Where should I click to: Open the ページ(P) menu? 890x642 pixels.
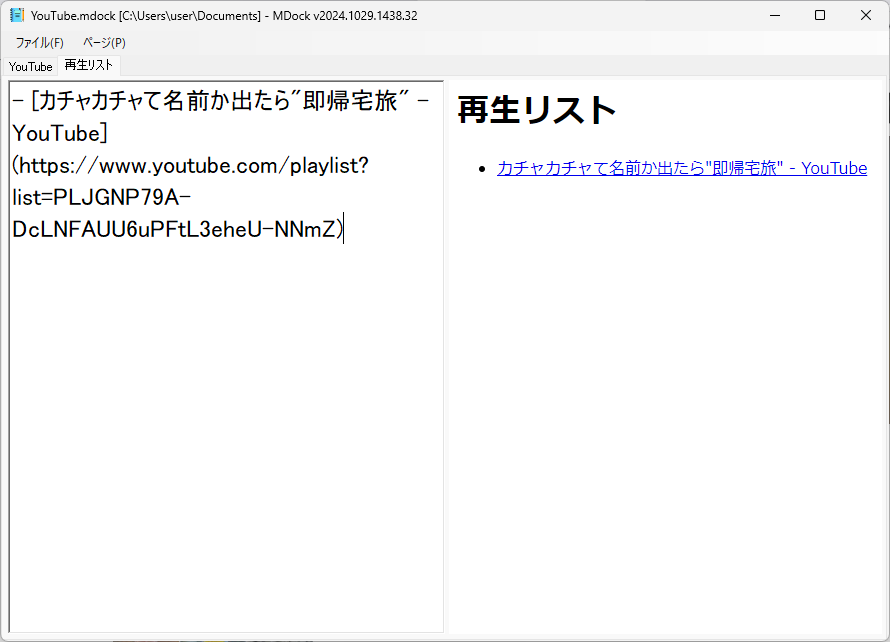coord(104,43)
